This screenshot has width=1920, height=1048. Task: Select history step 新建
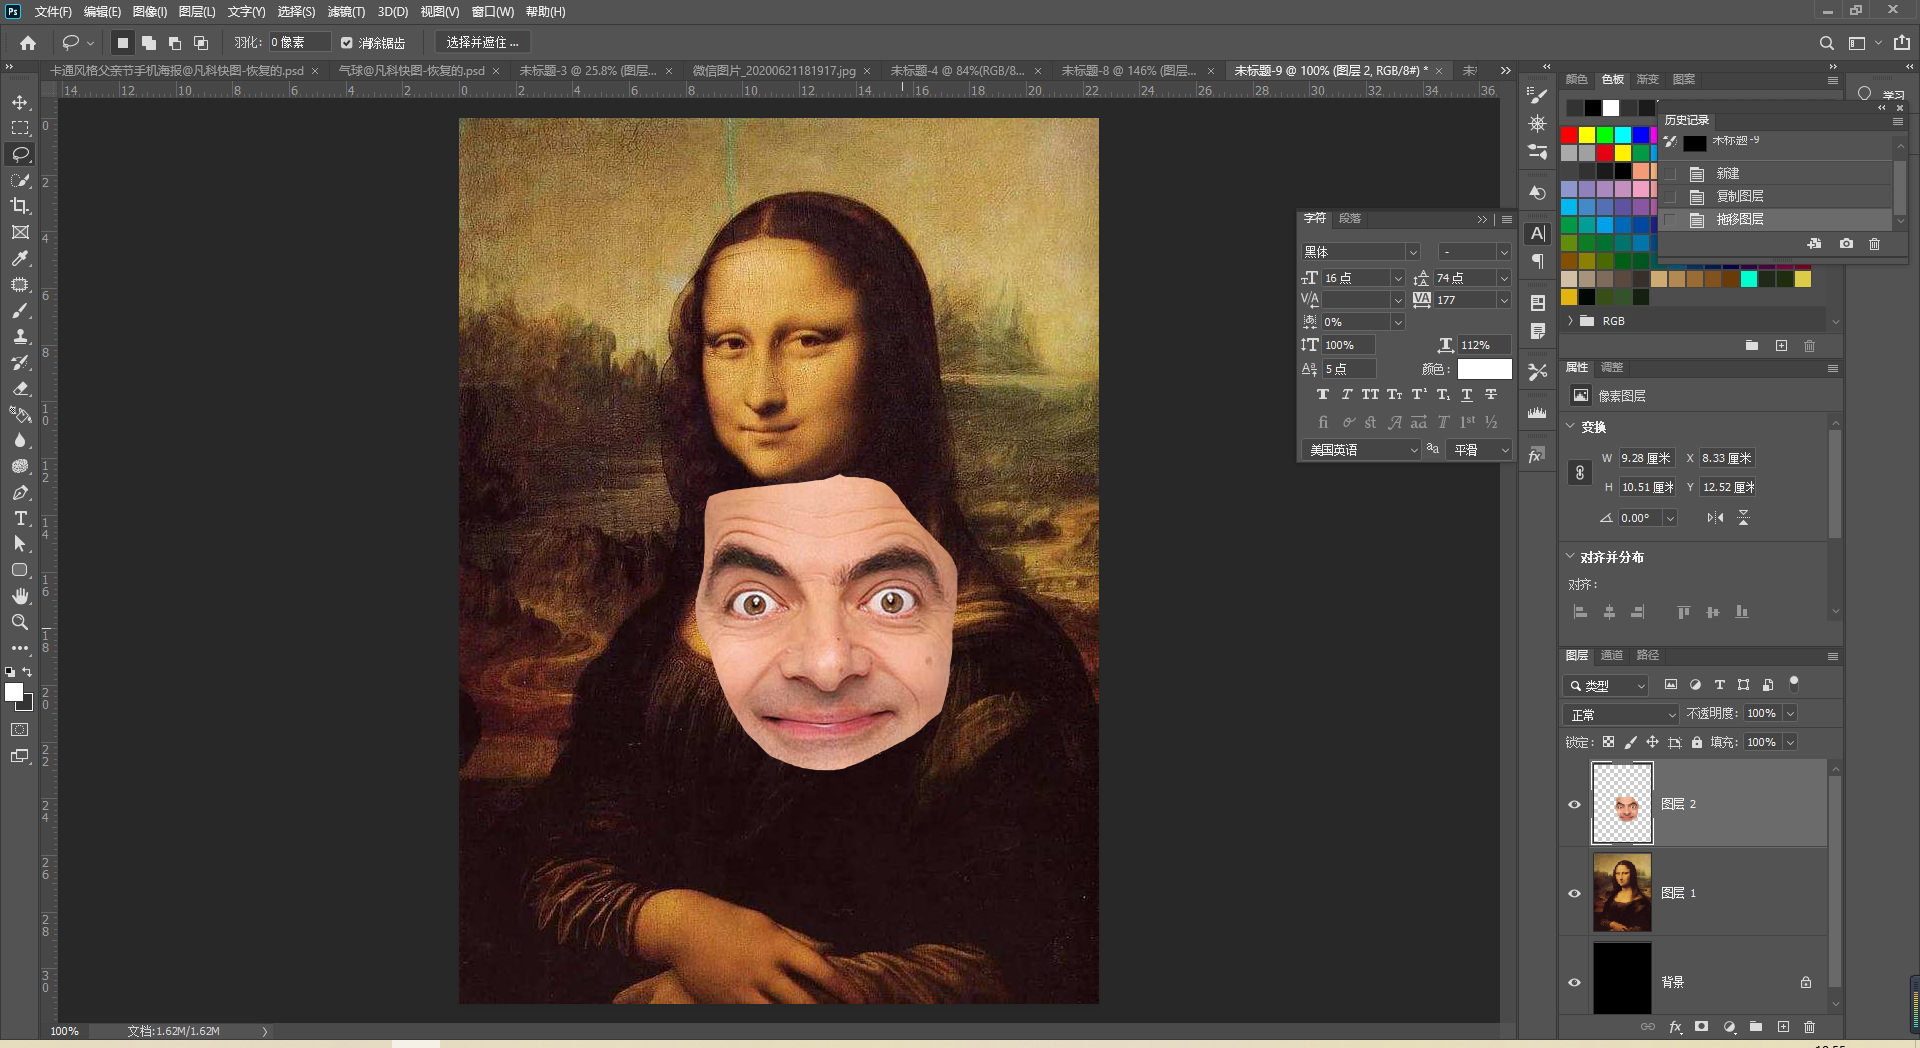(x=1728, y=174)
